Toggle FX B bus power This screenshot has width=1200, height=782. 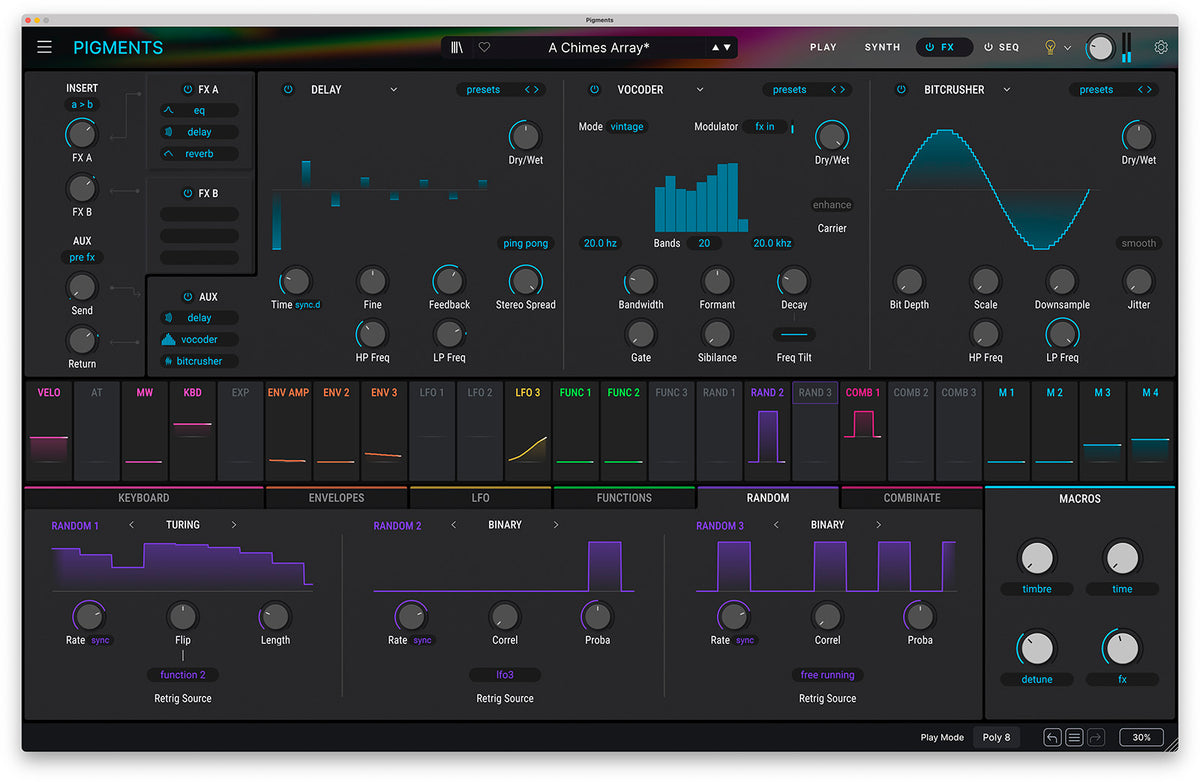[x=187, y=193]
